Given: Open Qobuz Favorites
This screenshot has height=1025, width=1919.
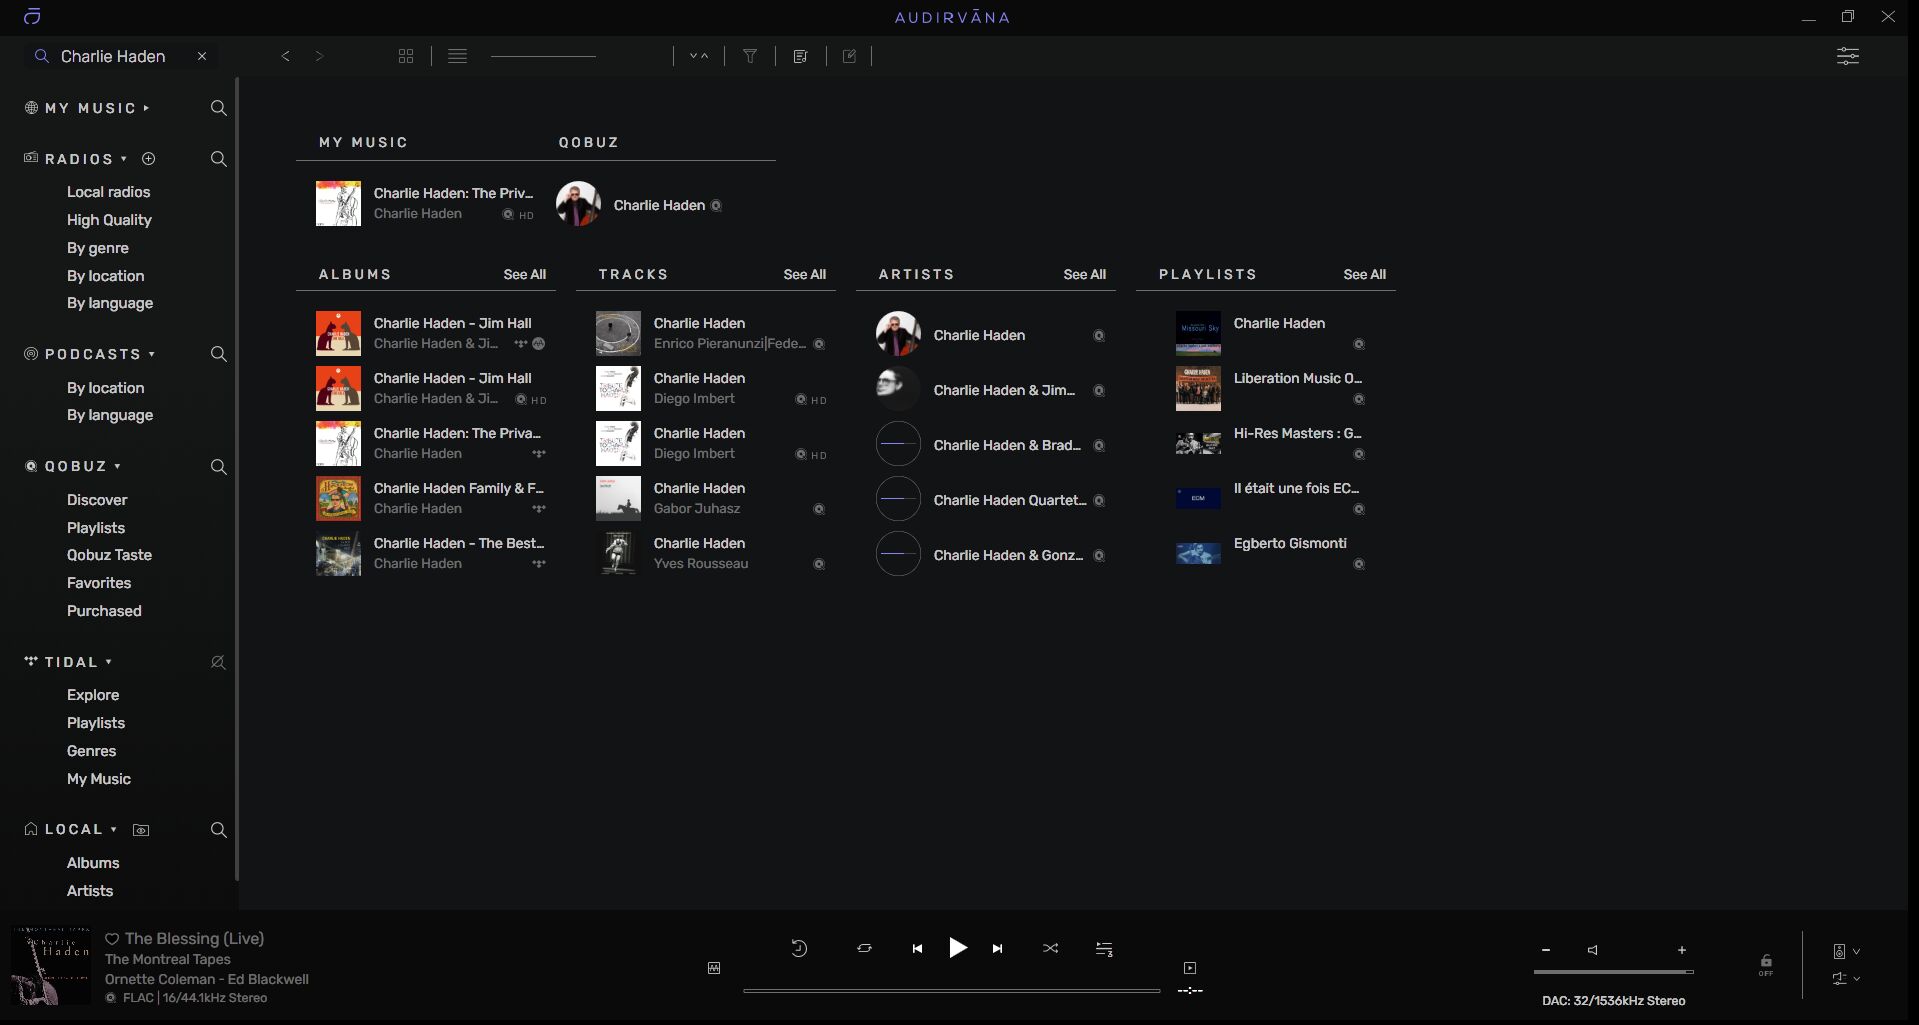Looking at the screenshot, I should [99, 583].
